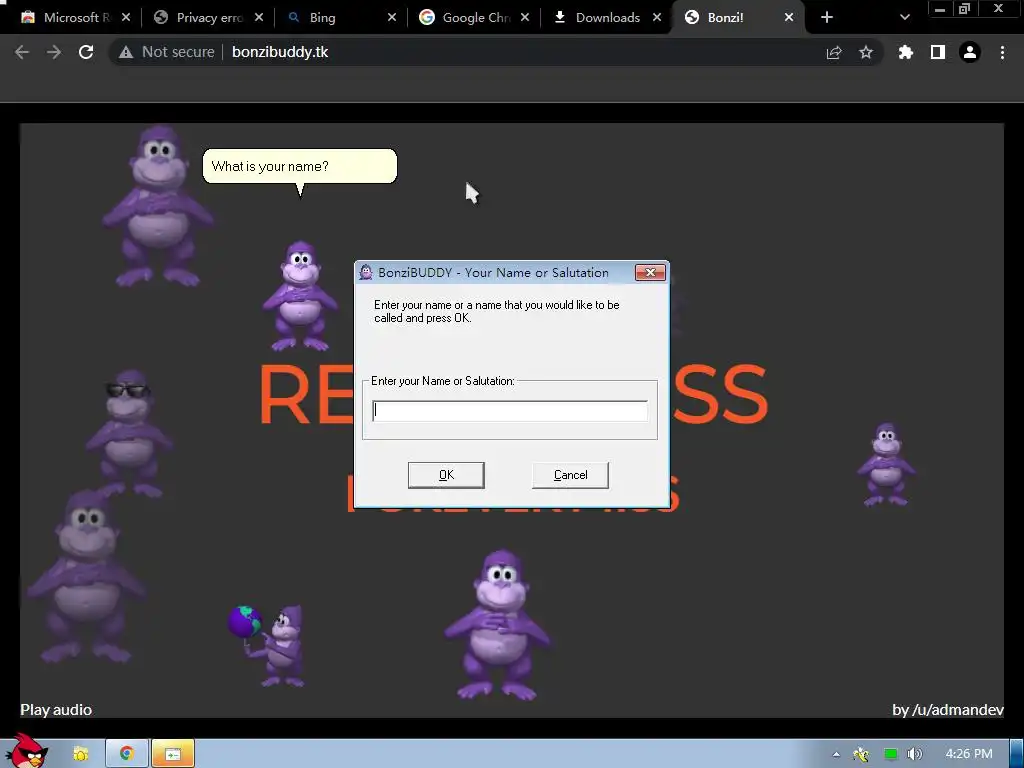Close the Microsoft tab
Image resolution: width=1024 pixels, height=768 pixels.
pyautogui.click(x=126, y=18)
